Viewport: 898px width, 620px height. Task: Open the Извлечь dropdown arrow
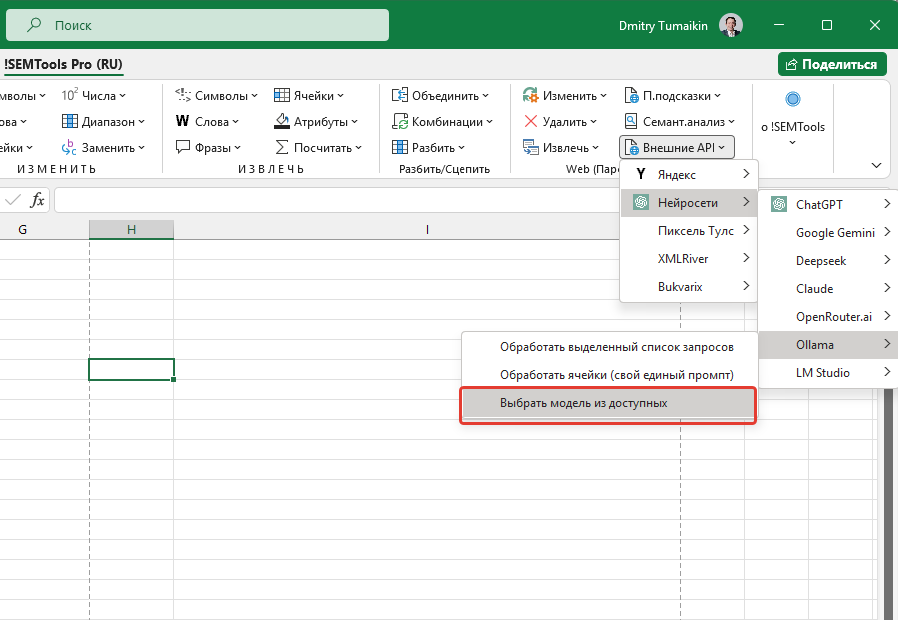click(596, 148)
